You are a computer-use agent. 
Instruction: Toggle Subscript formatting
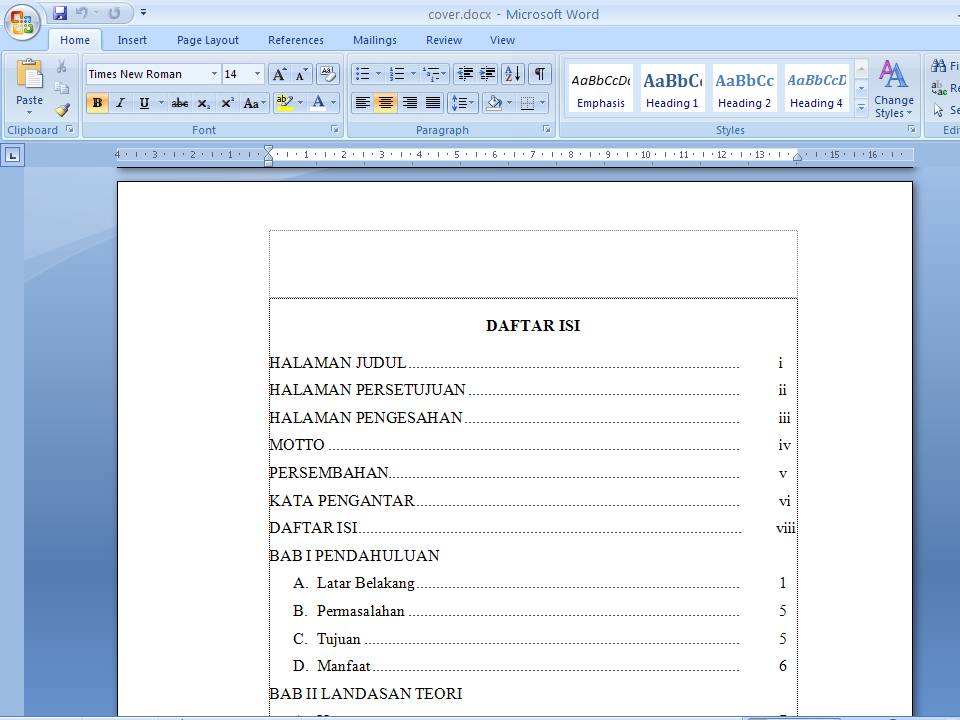(204, 103)
